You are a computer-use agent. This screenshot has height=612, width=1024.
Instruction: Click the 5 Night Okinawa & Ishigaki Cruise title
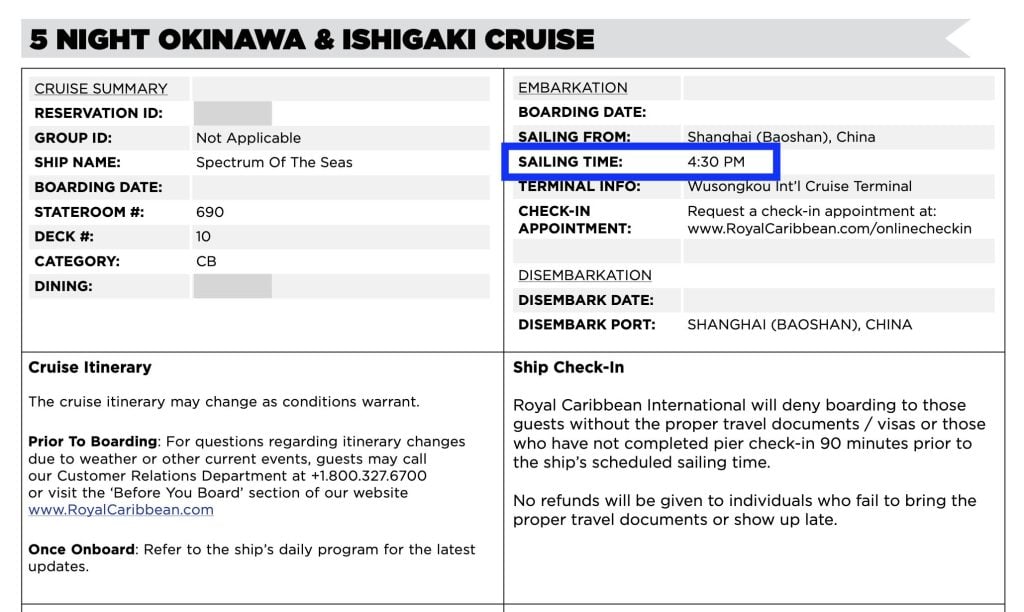(312, 40)
